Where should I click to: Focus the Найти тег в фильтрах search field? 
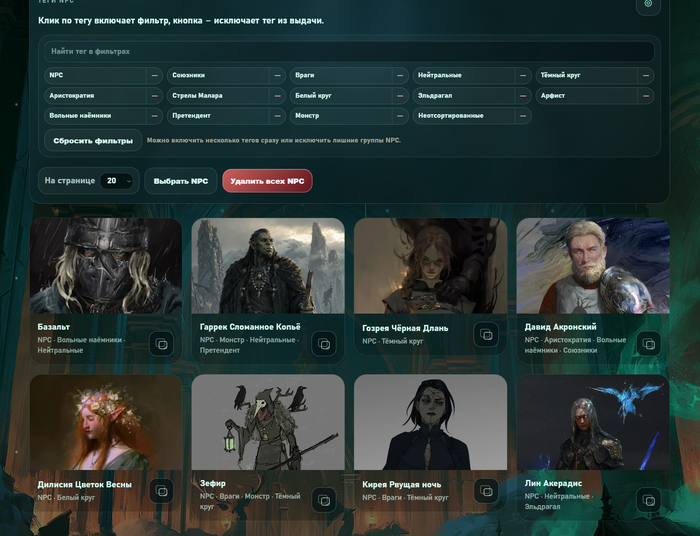pos(349,51)
